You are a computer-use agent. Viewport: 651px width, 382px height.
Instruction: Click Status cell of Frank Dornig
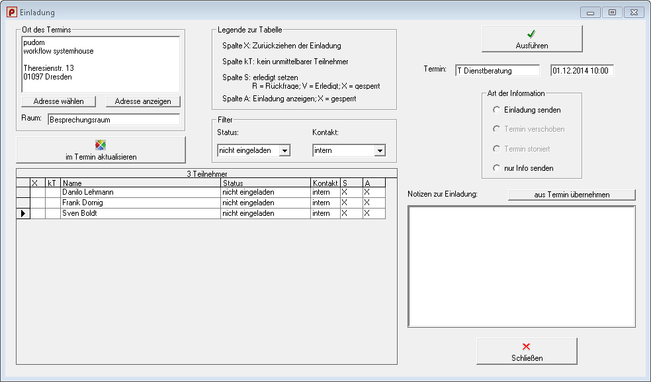click(x=265, y=203)
